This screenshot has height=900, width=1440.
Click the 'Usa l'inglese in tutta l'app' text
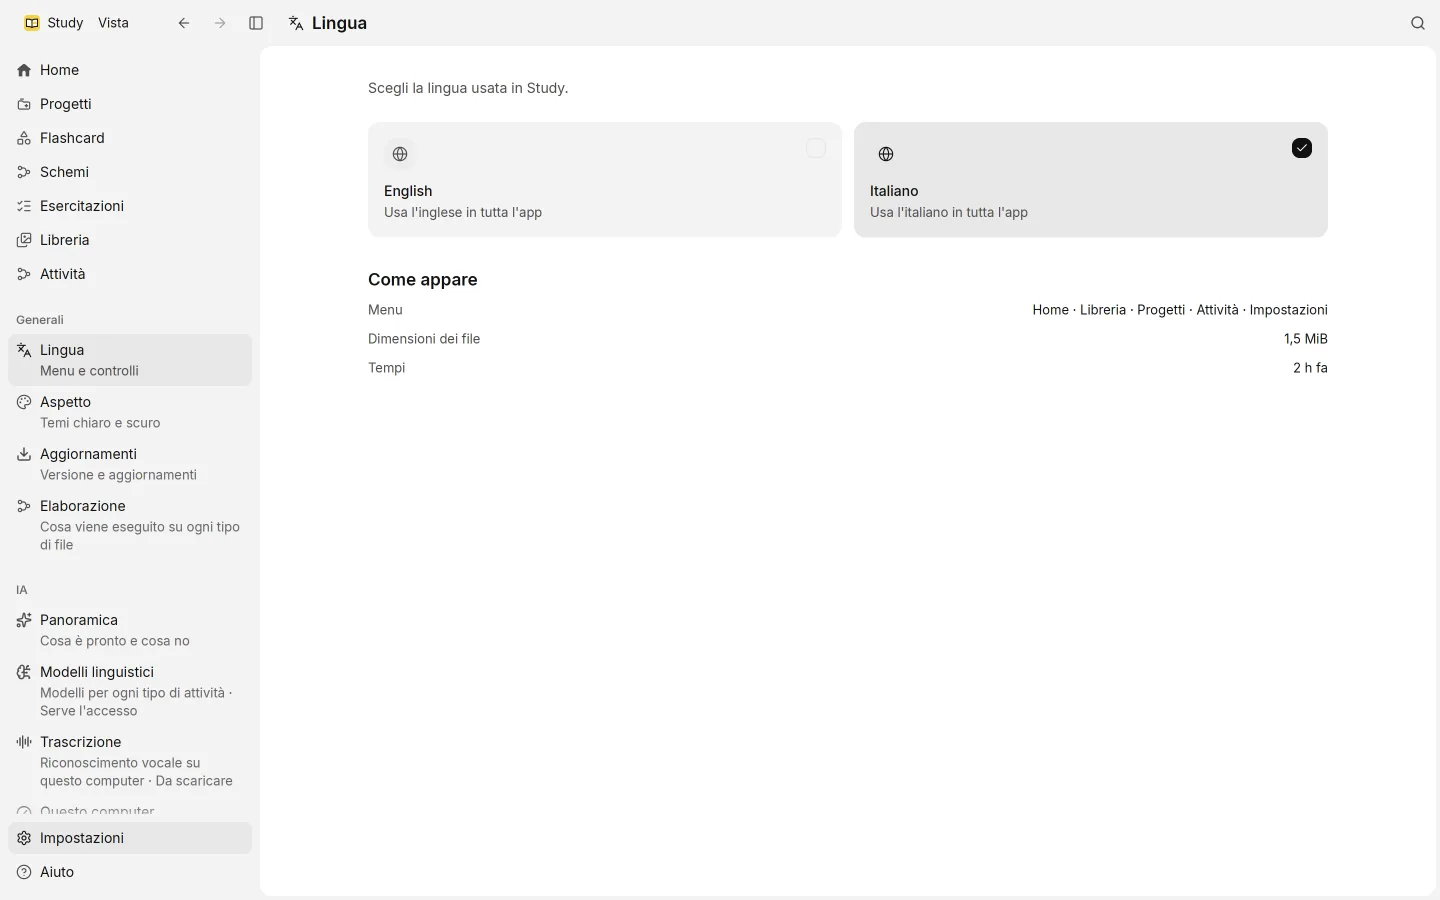(463, 212)
